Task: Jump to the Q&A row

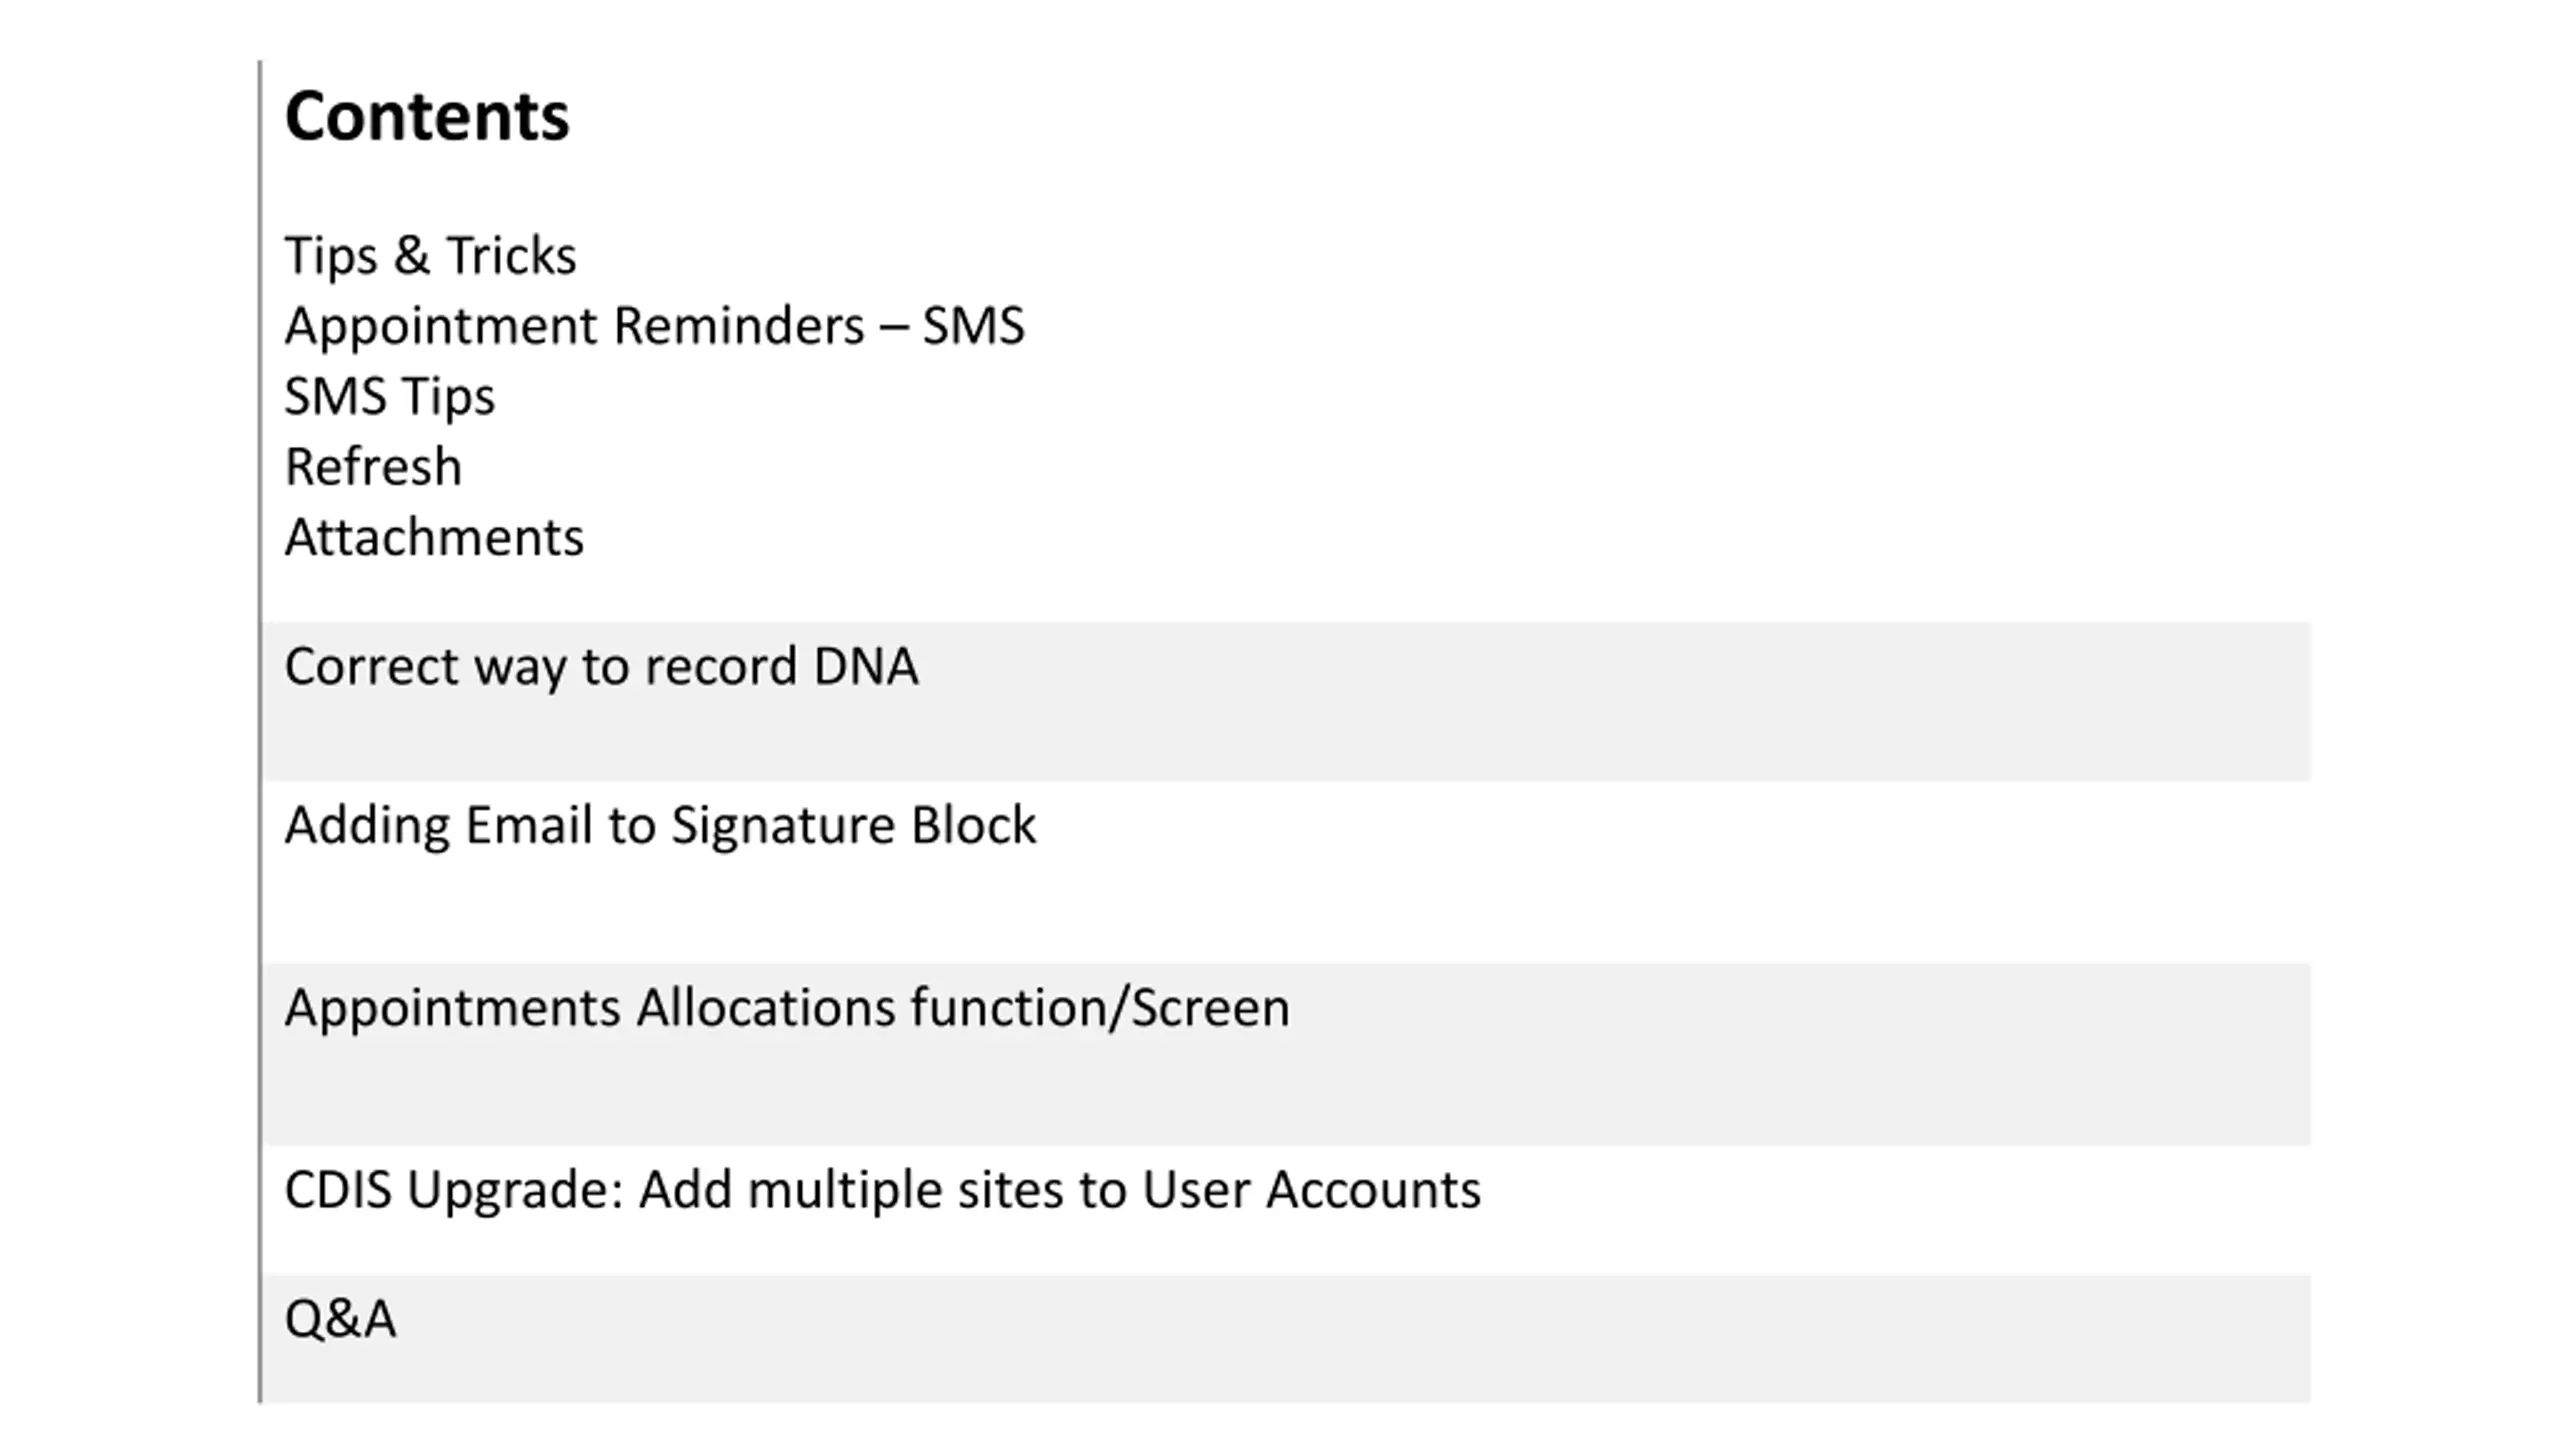Action: click(1288, 1338)
